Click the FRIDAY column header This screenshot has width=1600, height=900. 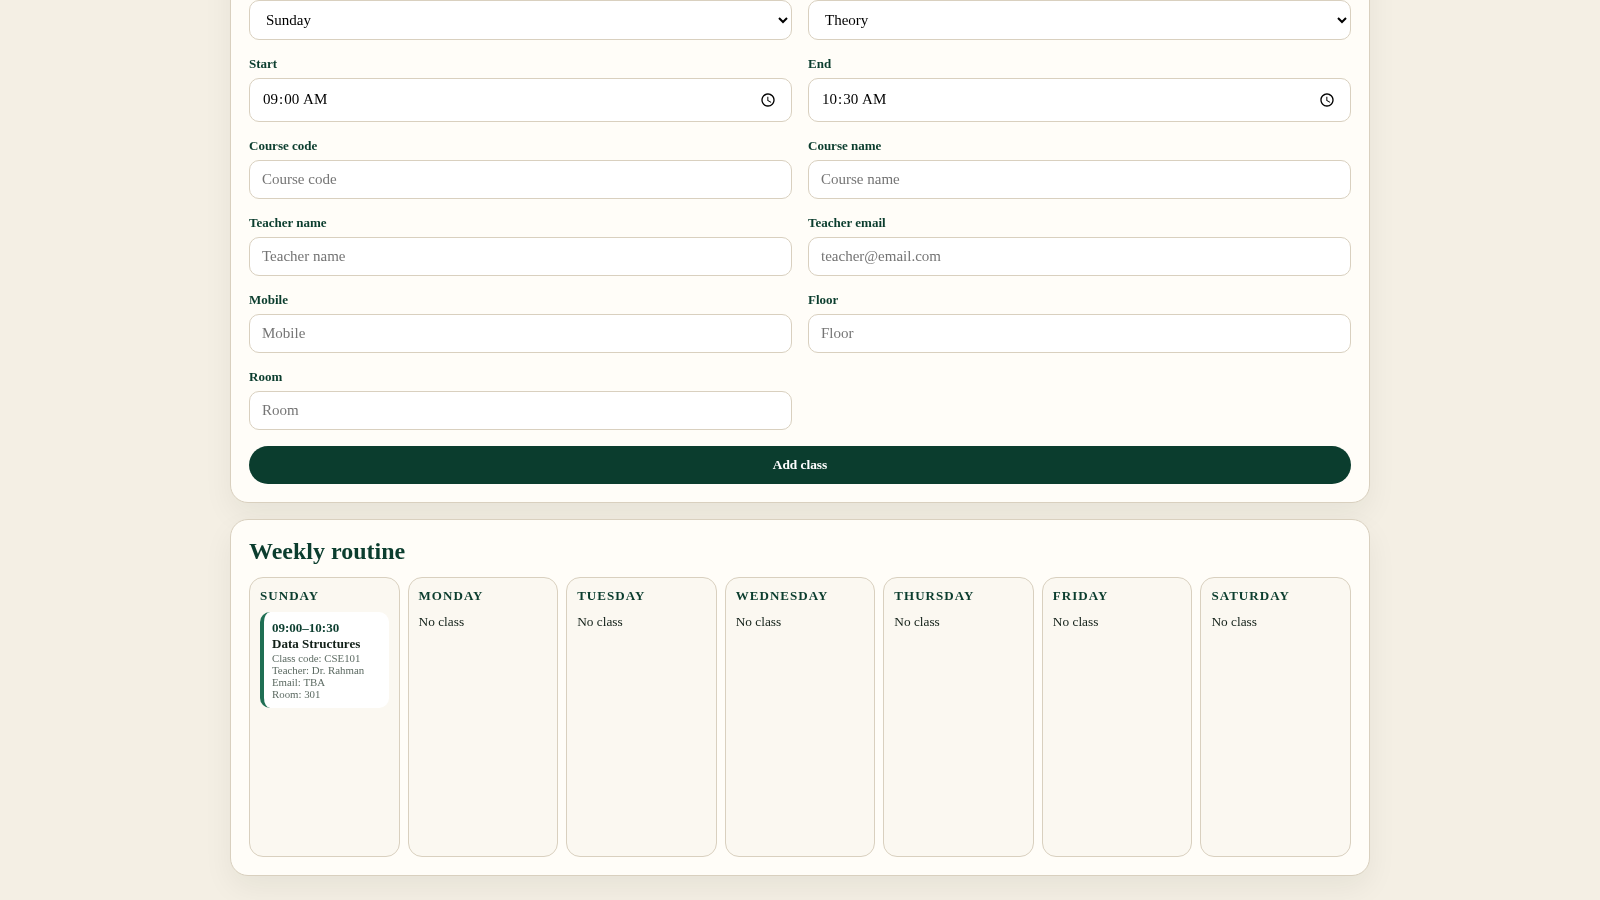[1080, 596]
